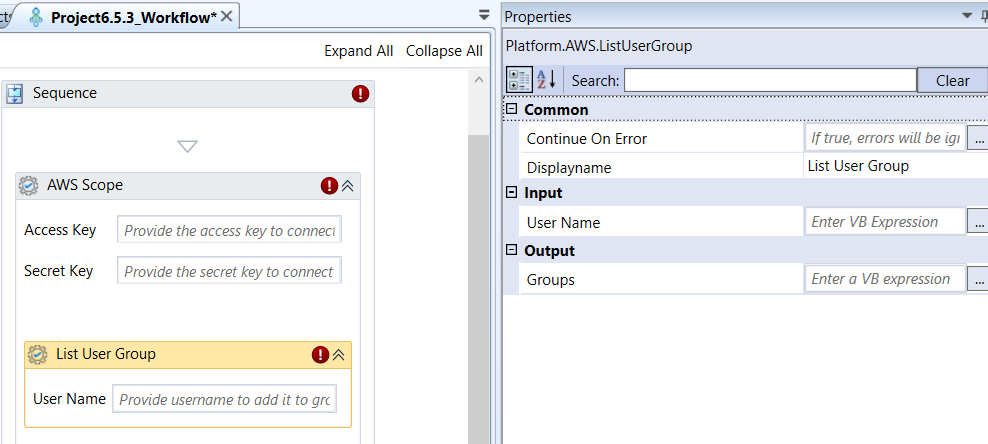Collapse the List User Group activity
This screenshot has height=444, width=988.
coord(338,355)
